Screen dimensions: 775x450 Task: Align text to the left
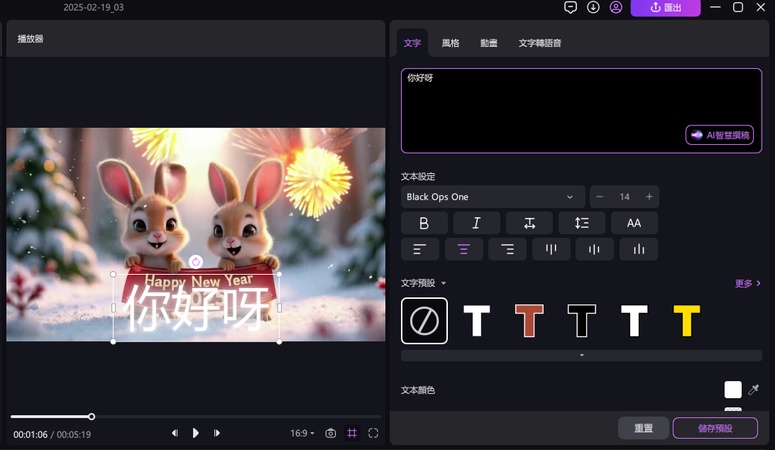[420, 249]
